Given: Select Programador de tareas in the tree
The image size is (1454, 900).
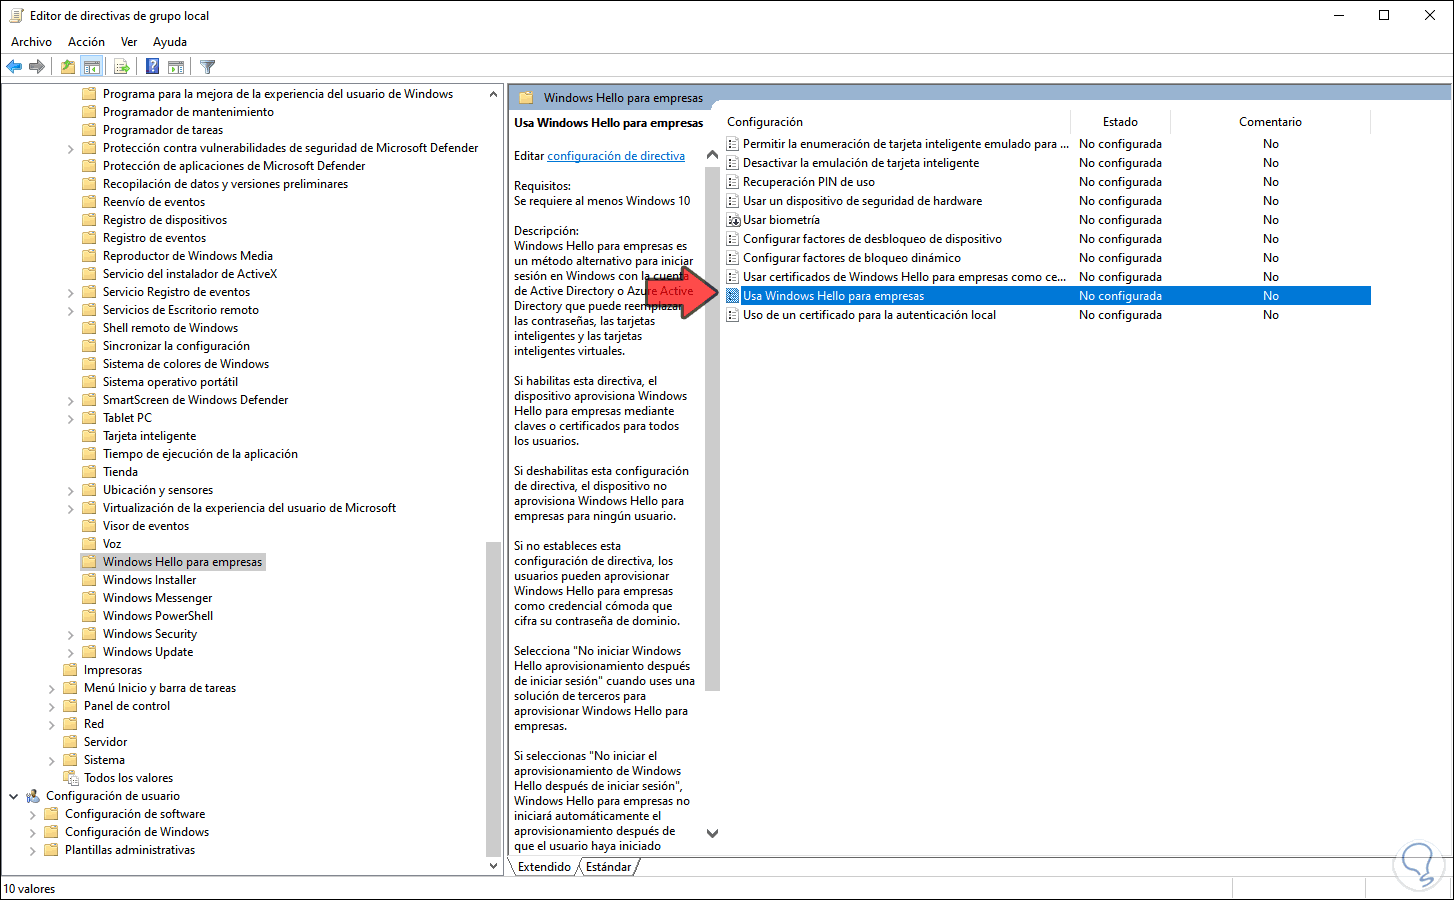Looking at the screenshot, I should (163, 130).
